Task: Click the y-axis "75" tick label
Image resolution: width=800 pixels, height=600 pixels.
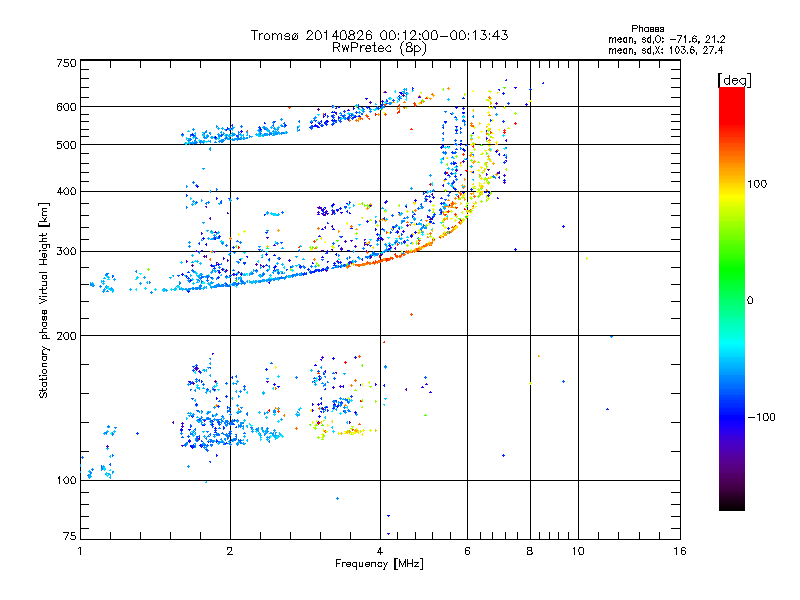Action: point(70,536)
